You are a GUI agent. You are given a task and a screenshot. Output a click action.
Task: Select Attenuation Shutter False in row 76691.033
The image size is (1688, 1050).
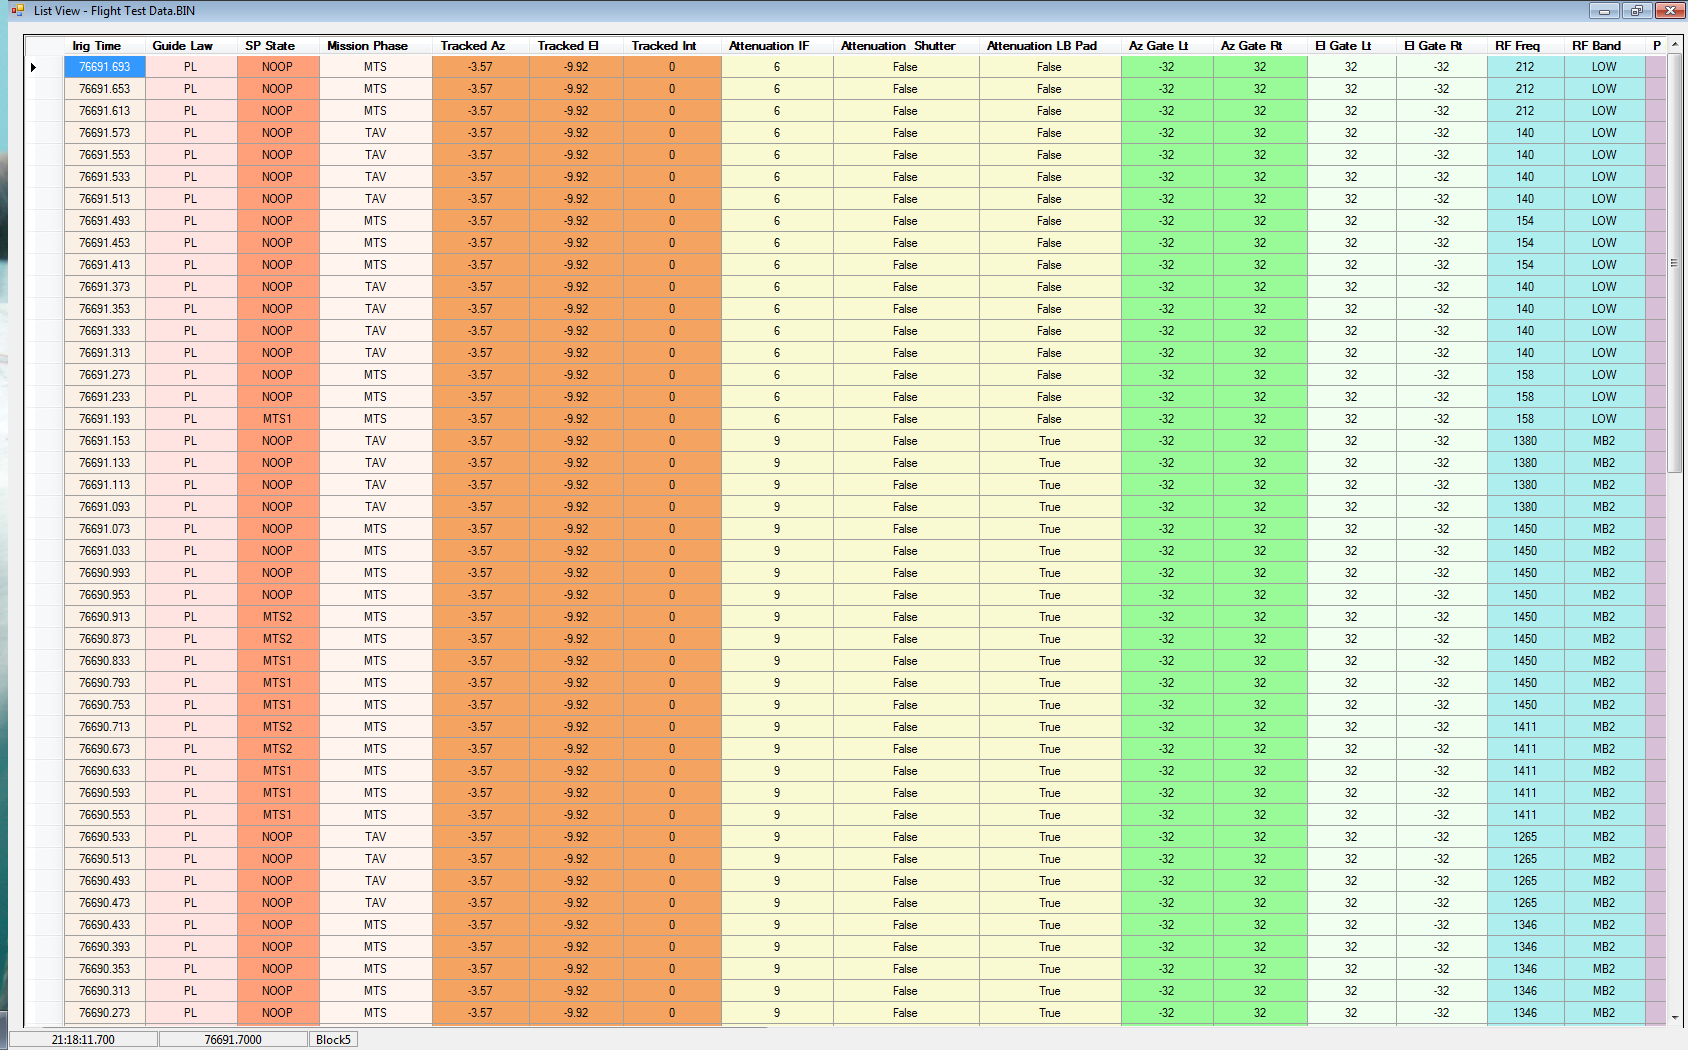[x=905, y=551]
